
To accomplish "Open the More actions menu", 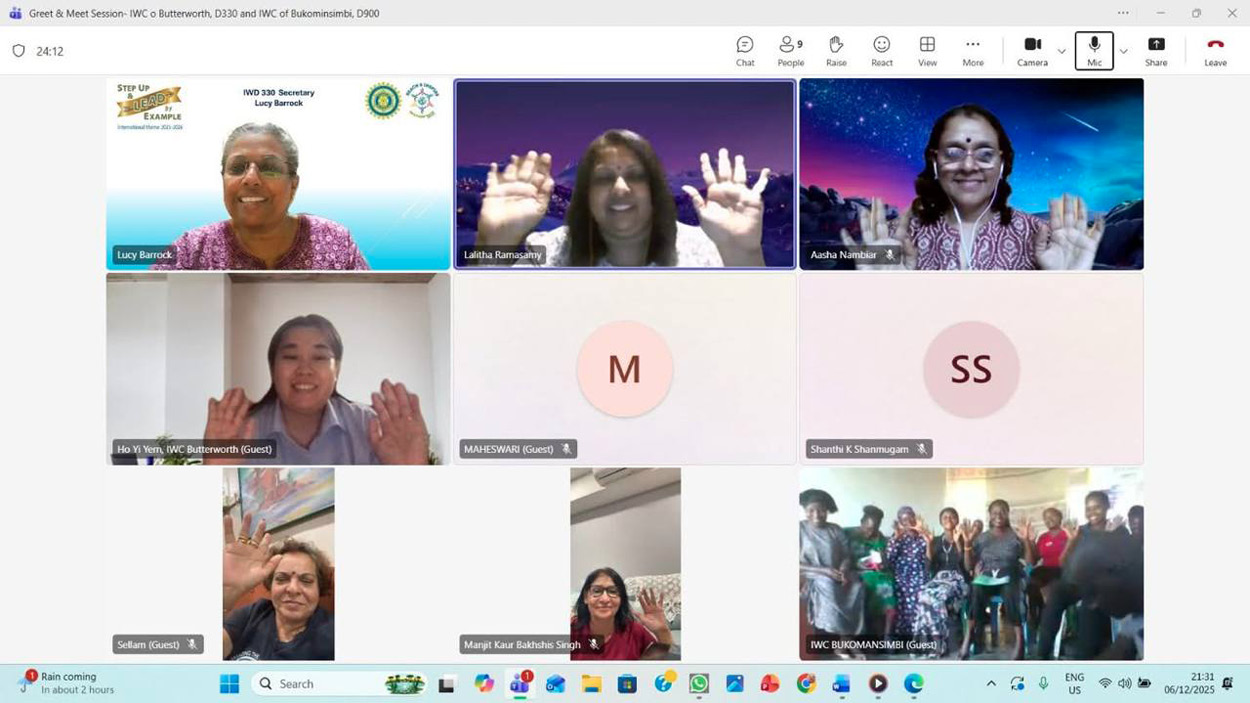I will coord(972,51).
